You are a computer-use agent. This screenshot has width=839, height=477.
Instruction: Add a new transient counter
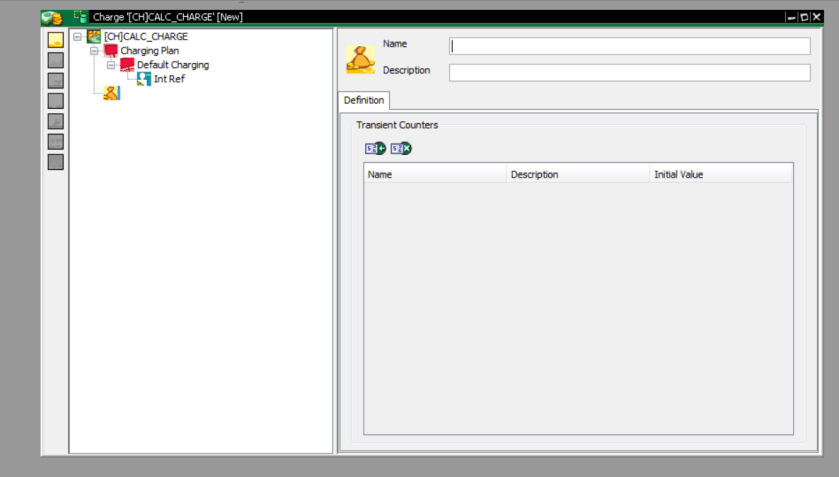pos(375,148)
